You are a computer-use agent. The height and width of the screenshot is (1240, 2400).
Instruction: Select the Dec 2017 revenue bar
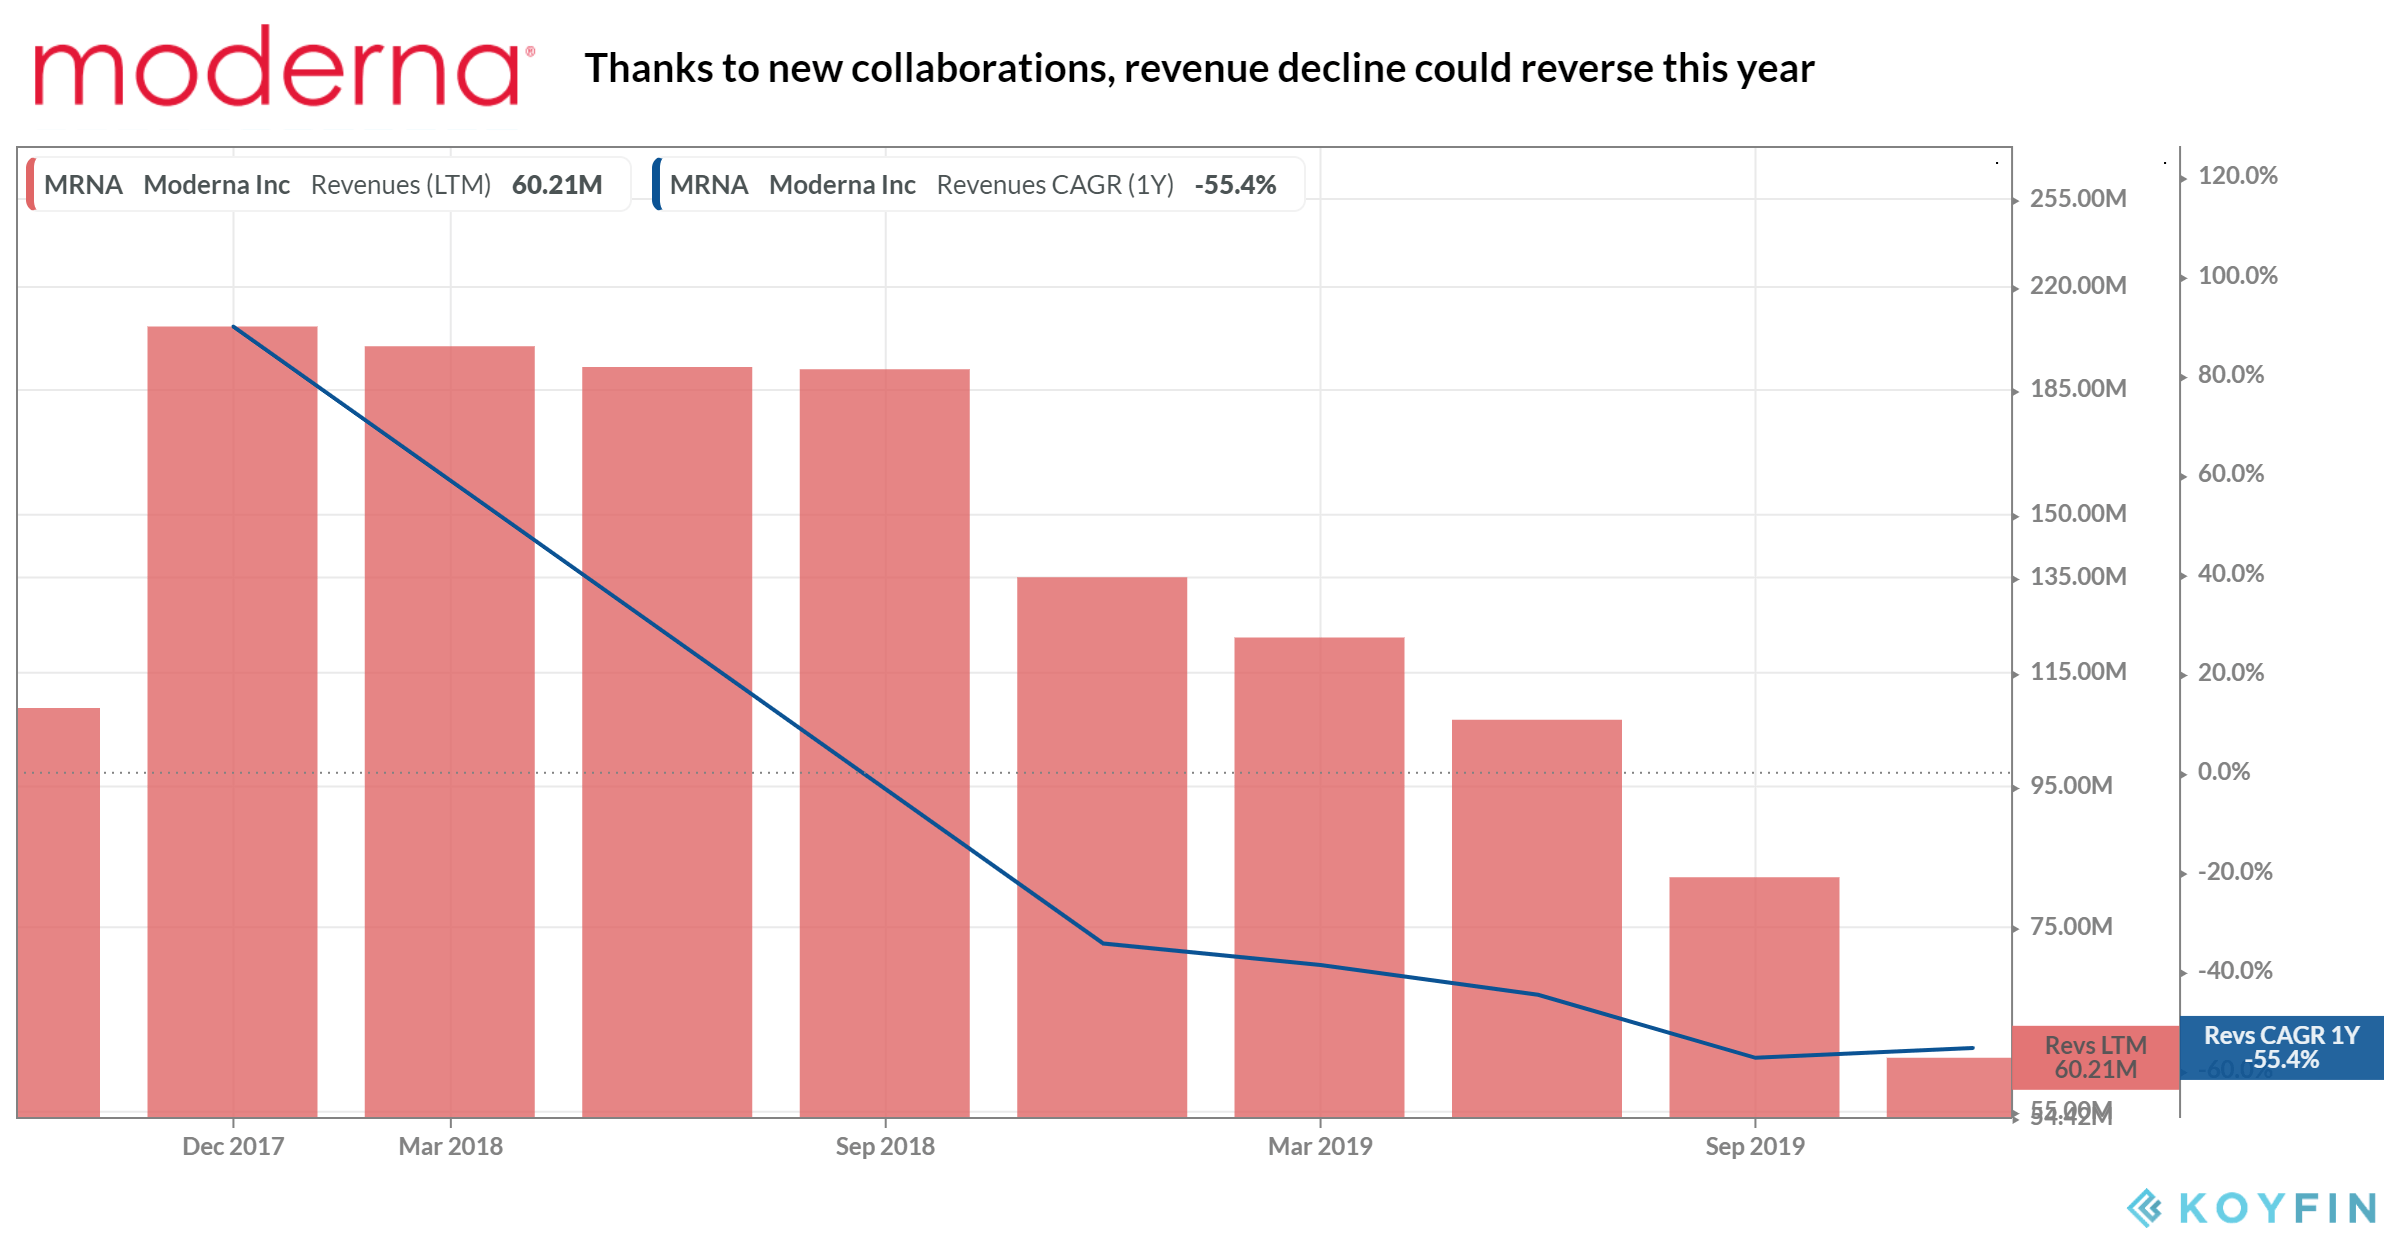(232, 721)
